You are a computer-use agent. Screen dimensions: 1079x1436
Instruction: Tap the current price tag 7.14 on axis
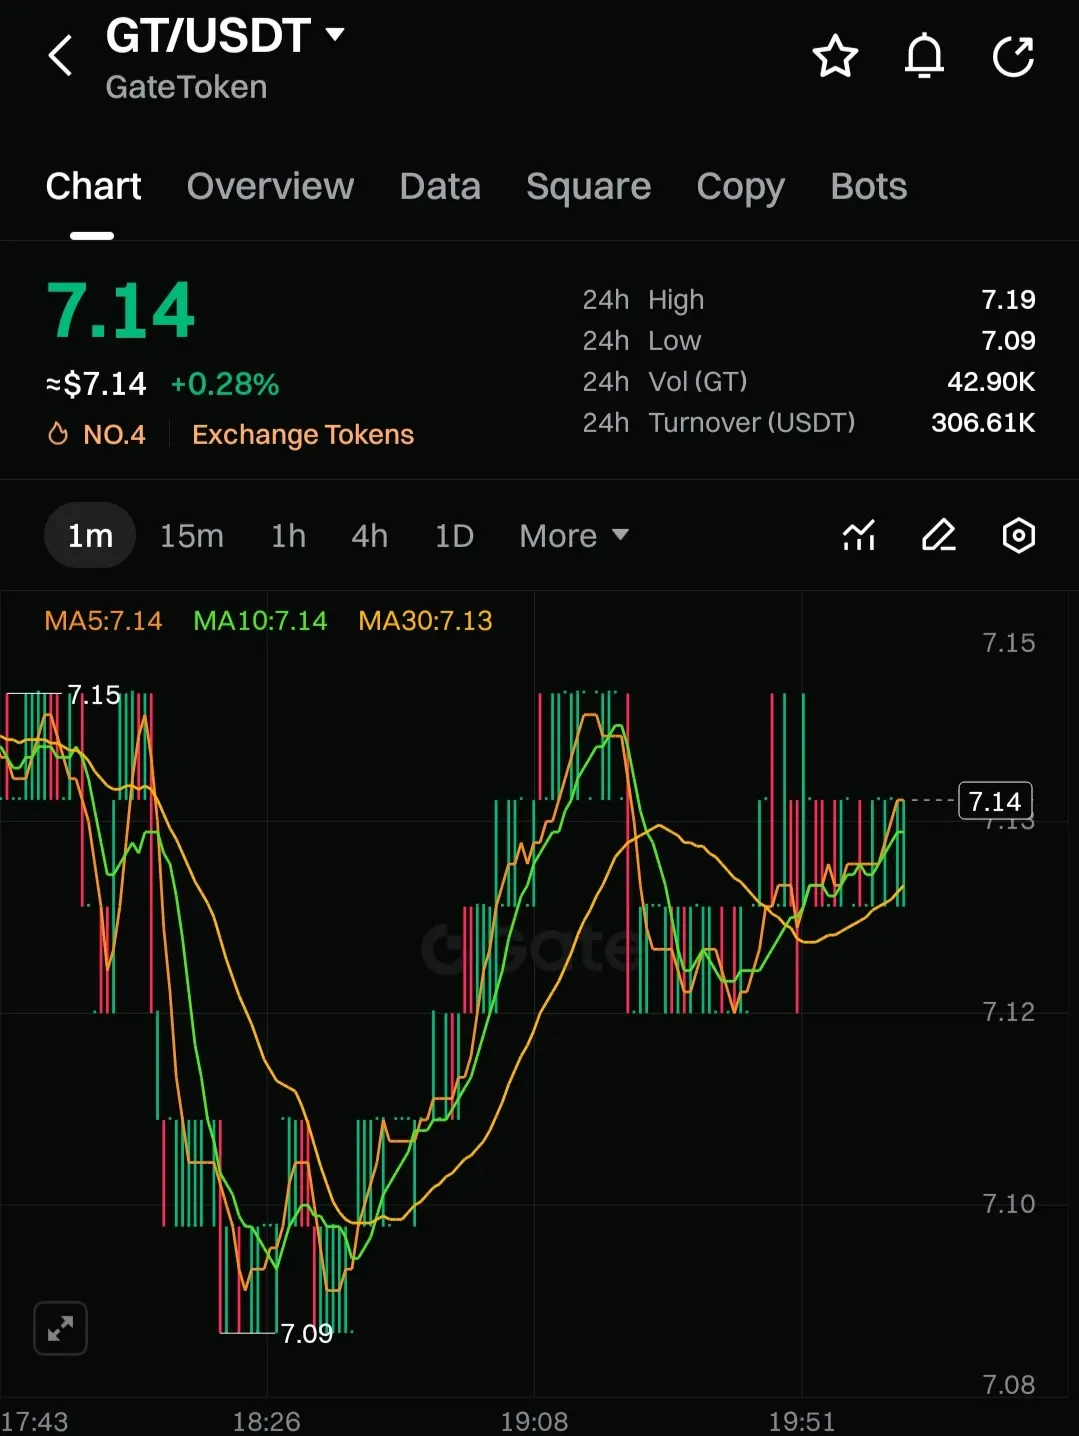[x=995, y=801]
